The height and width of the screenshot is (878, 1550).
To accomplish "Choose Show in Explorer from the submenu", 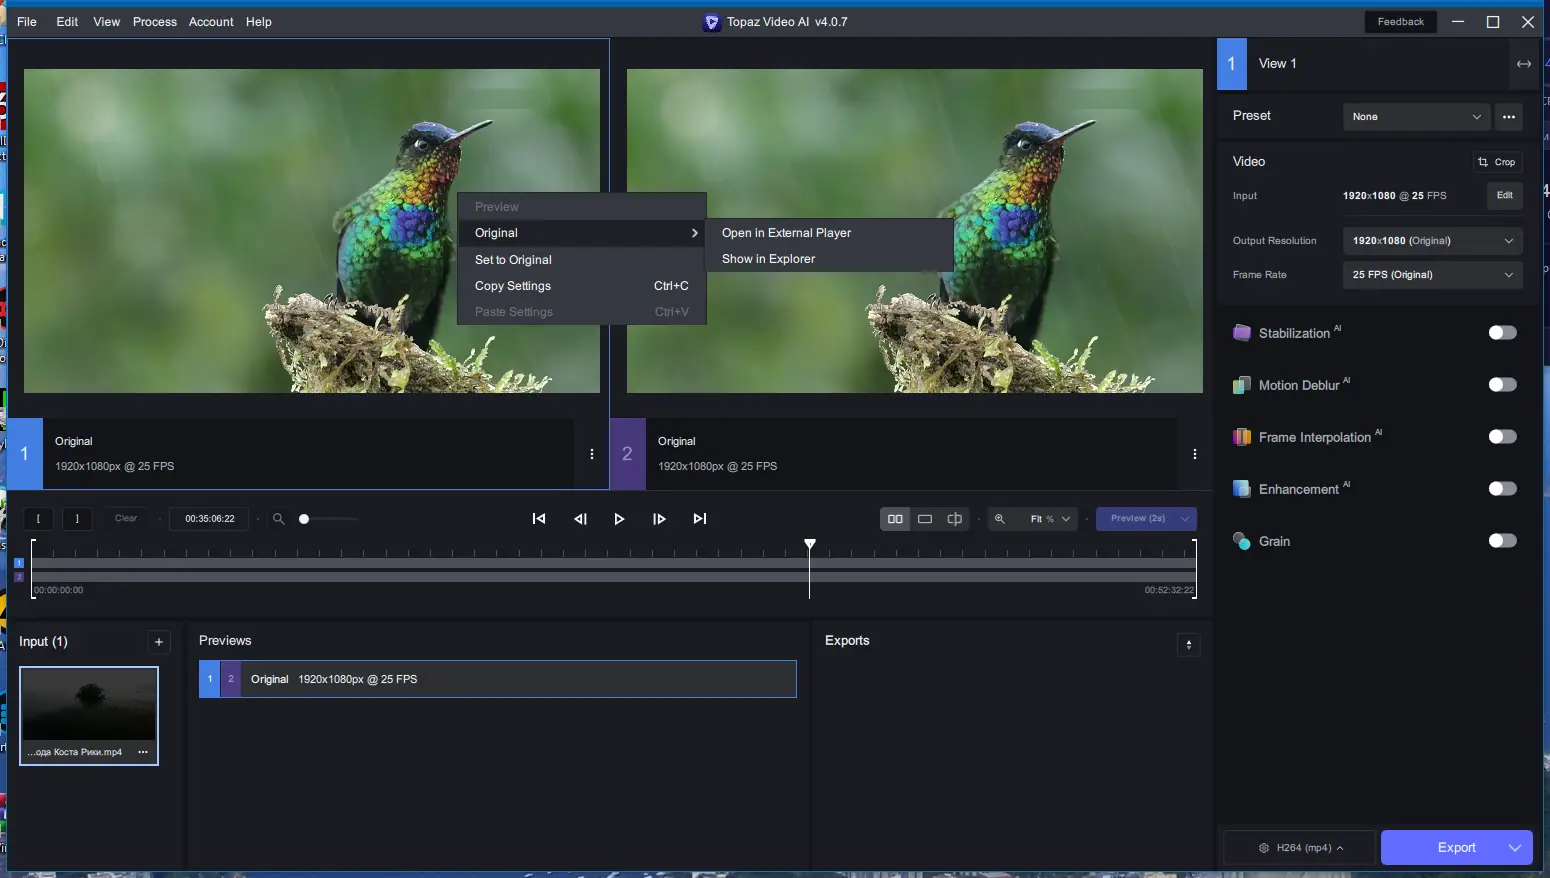I will (x=830, y=259).
